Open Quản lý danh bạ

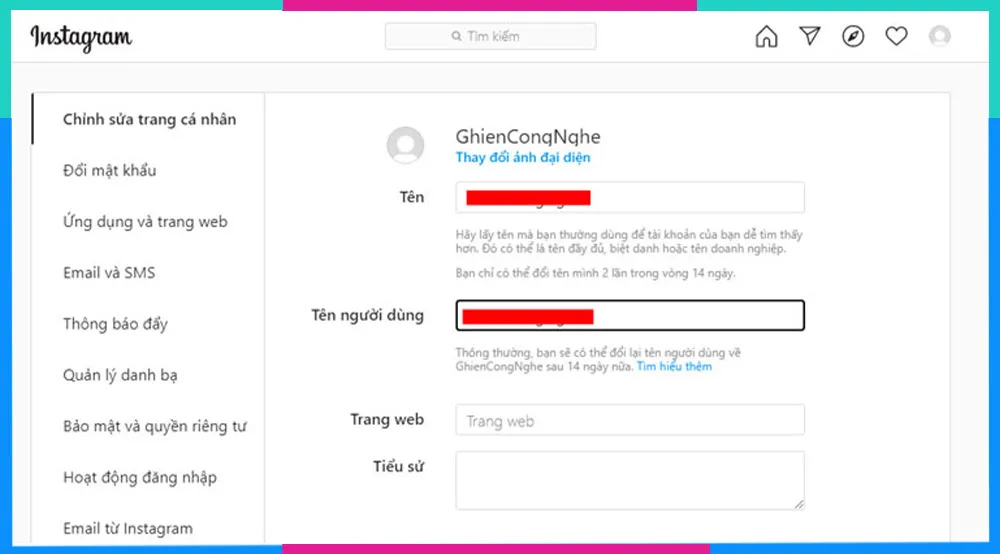point(120,375)
